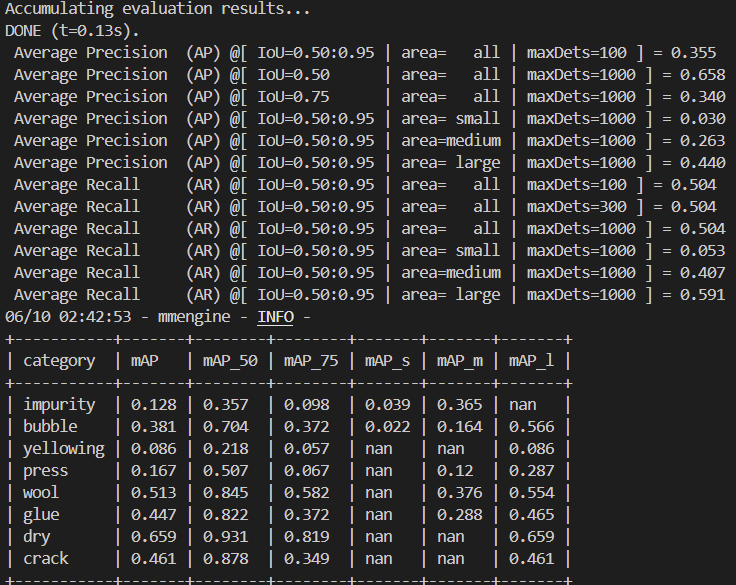Select crack mAP_l value 0.461
736x585 pixels.
[x=531, y=559]
